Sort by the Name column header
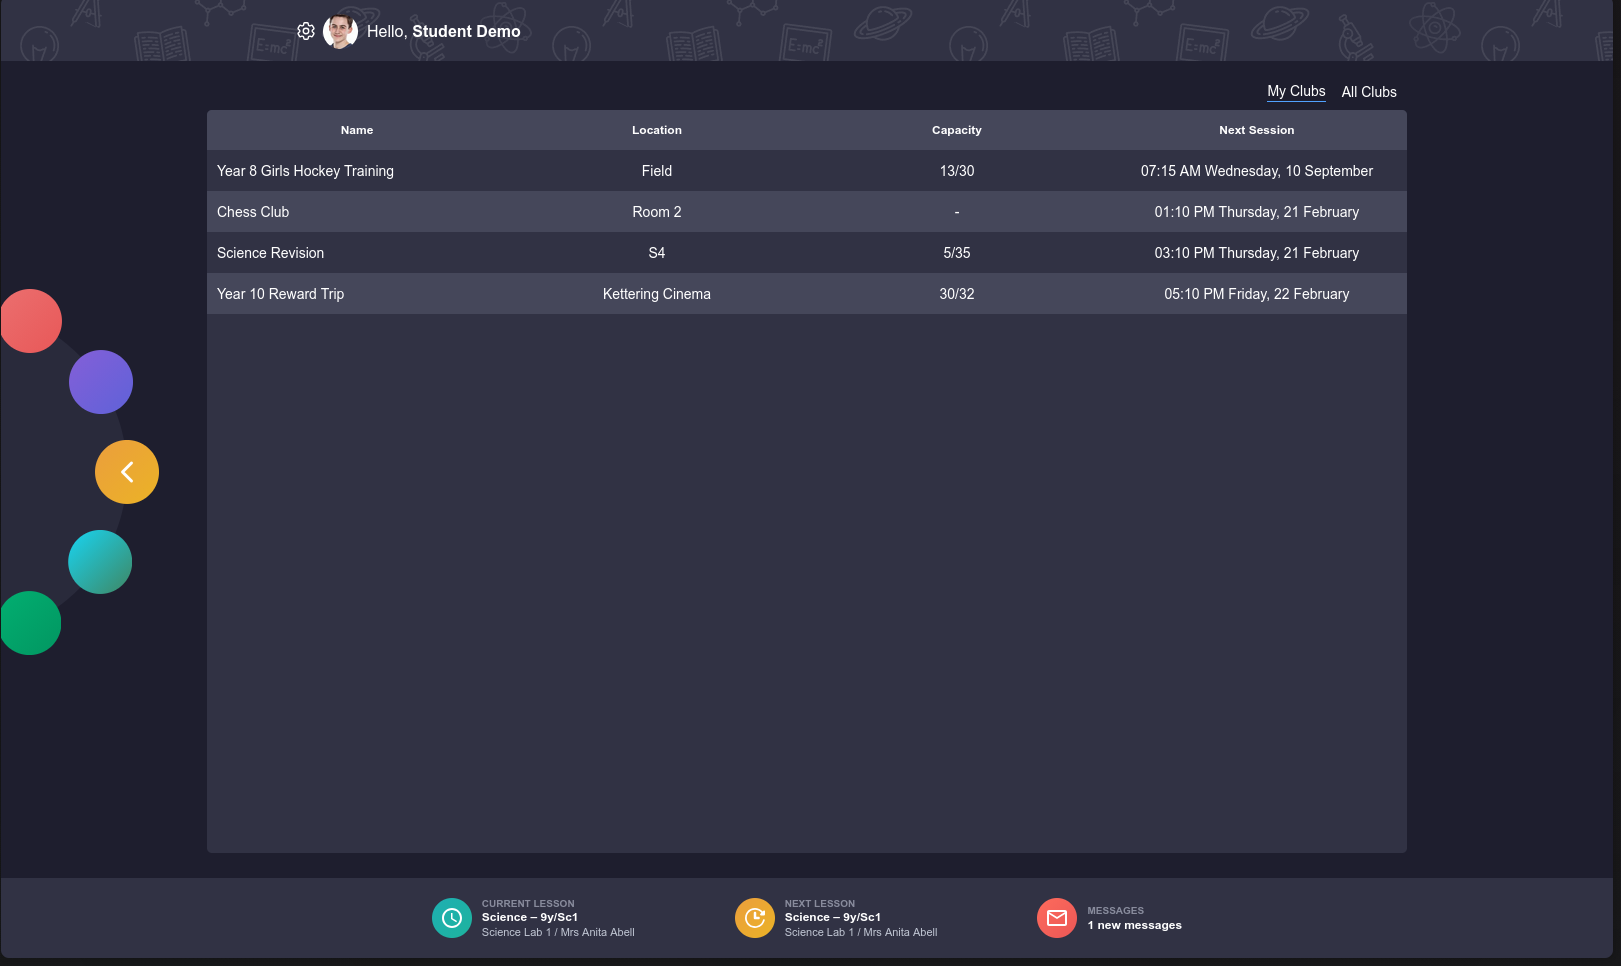Screen dimensions: 1621x966 357,130
